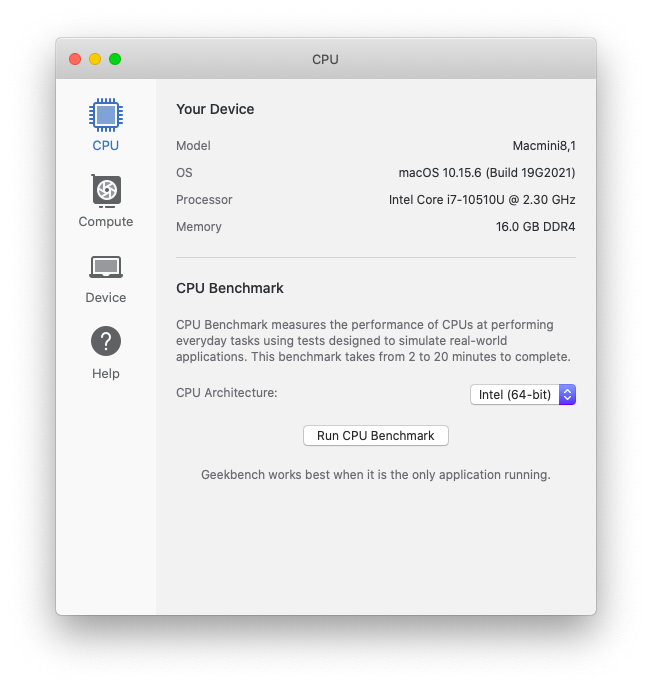The width and height of the screenshot is (652, 689).
Task: Click the Geekbench works best notice text
Action: point(376,475)
